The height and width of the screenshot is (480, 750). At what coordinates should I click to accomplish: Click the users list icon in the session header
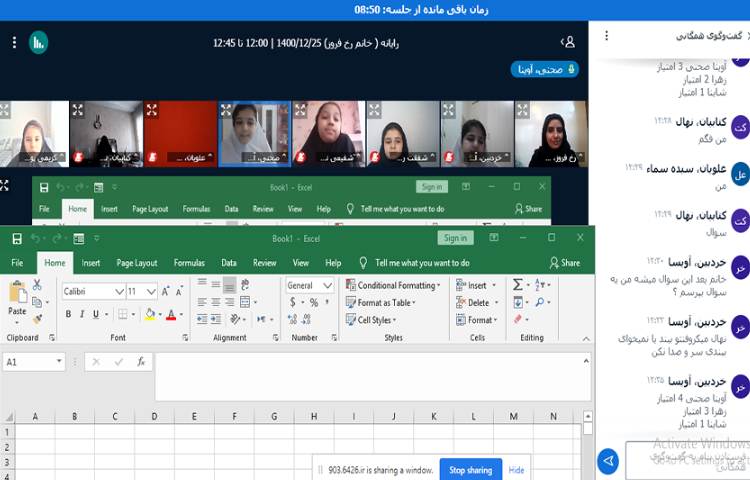[x=568, y=42]
